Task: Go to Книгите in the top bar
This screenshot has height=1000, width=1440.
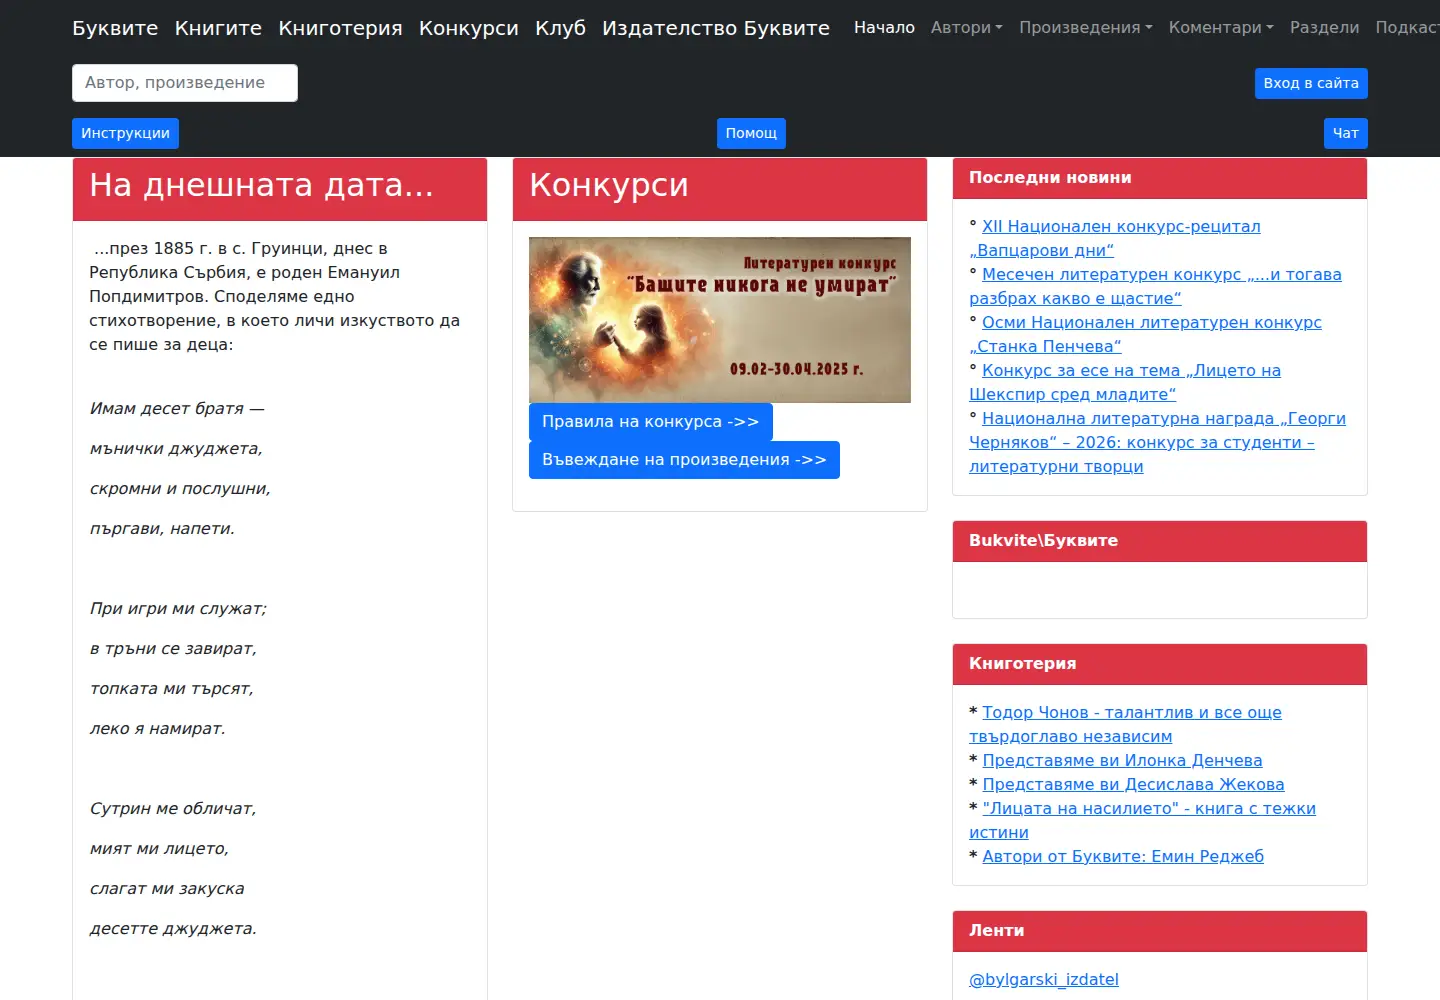Action: (x=218, y=28)
